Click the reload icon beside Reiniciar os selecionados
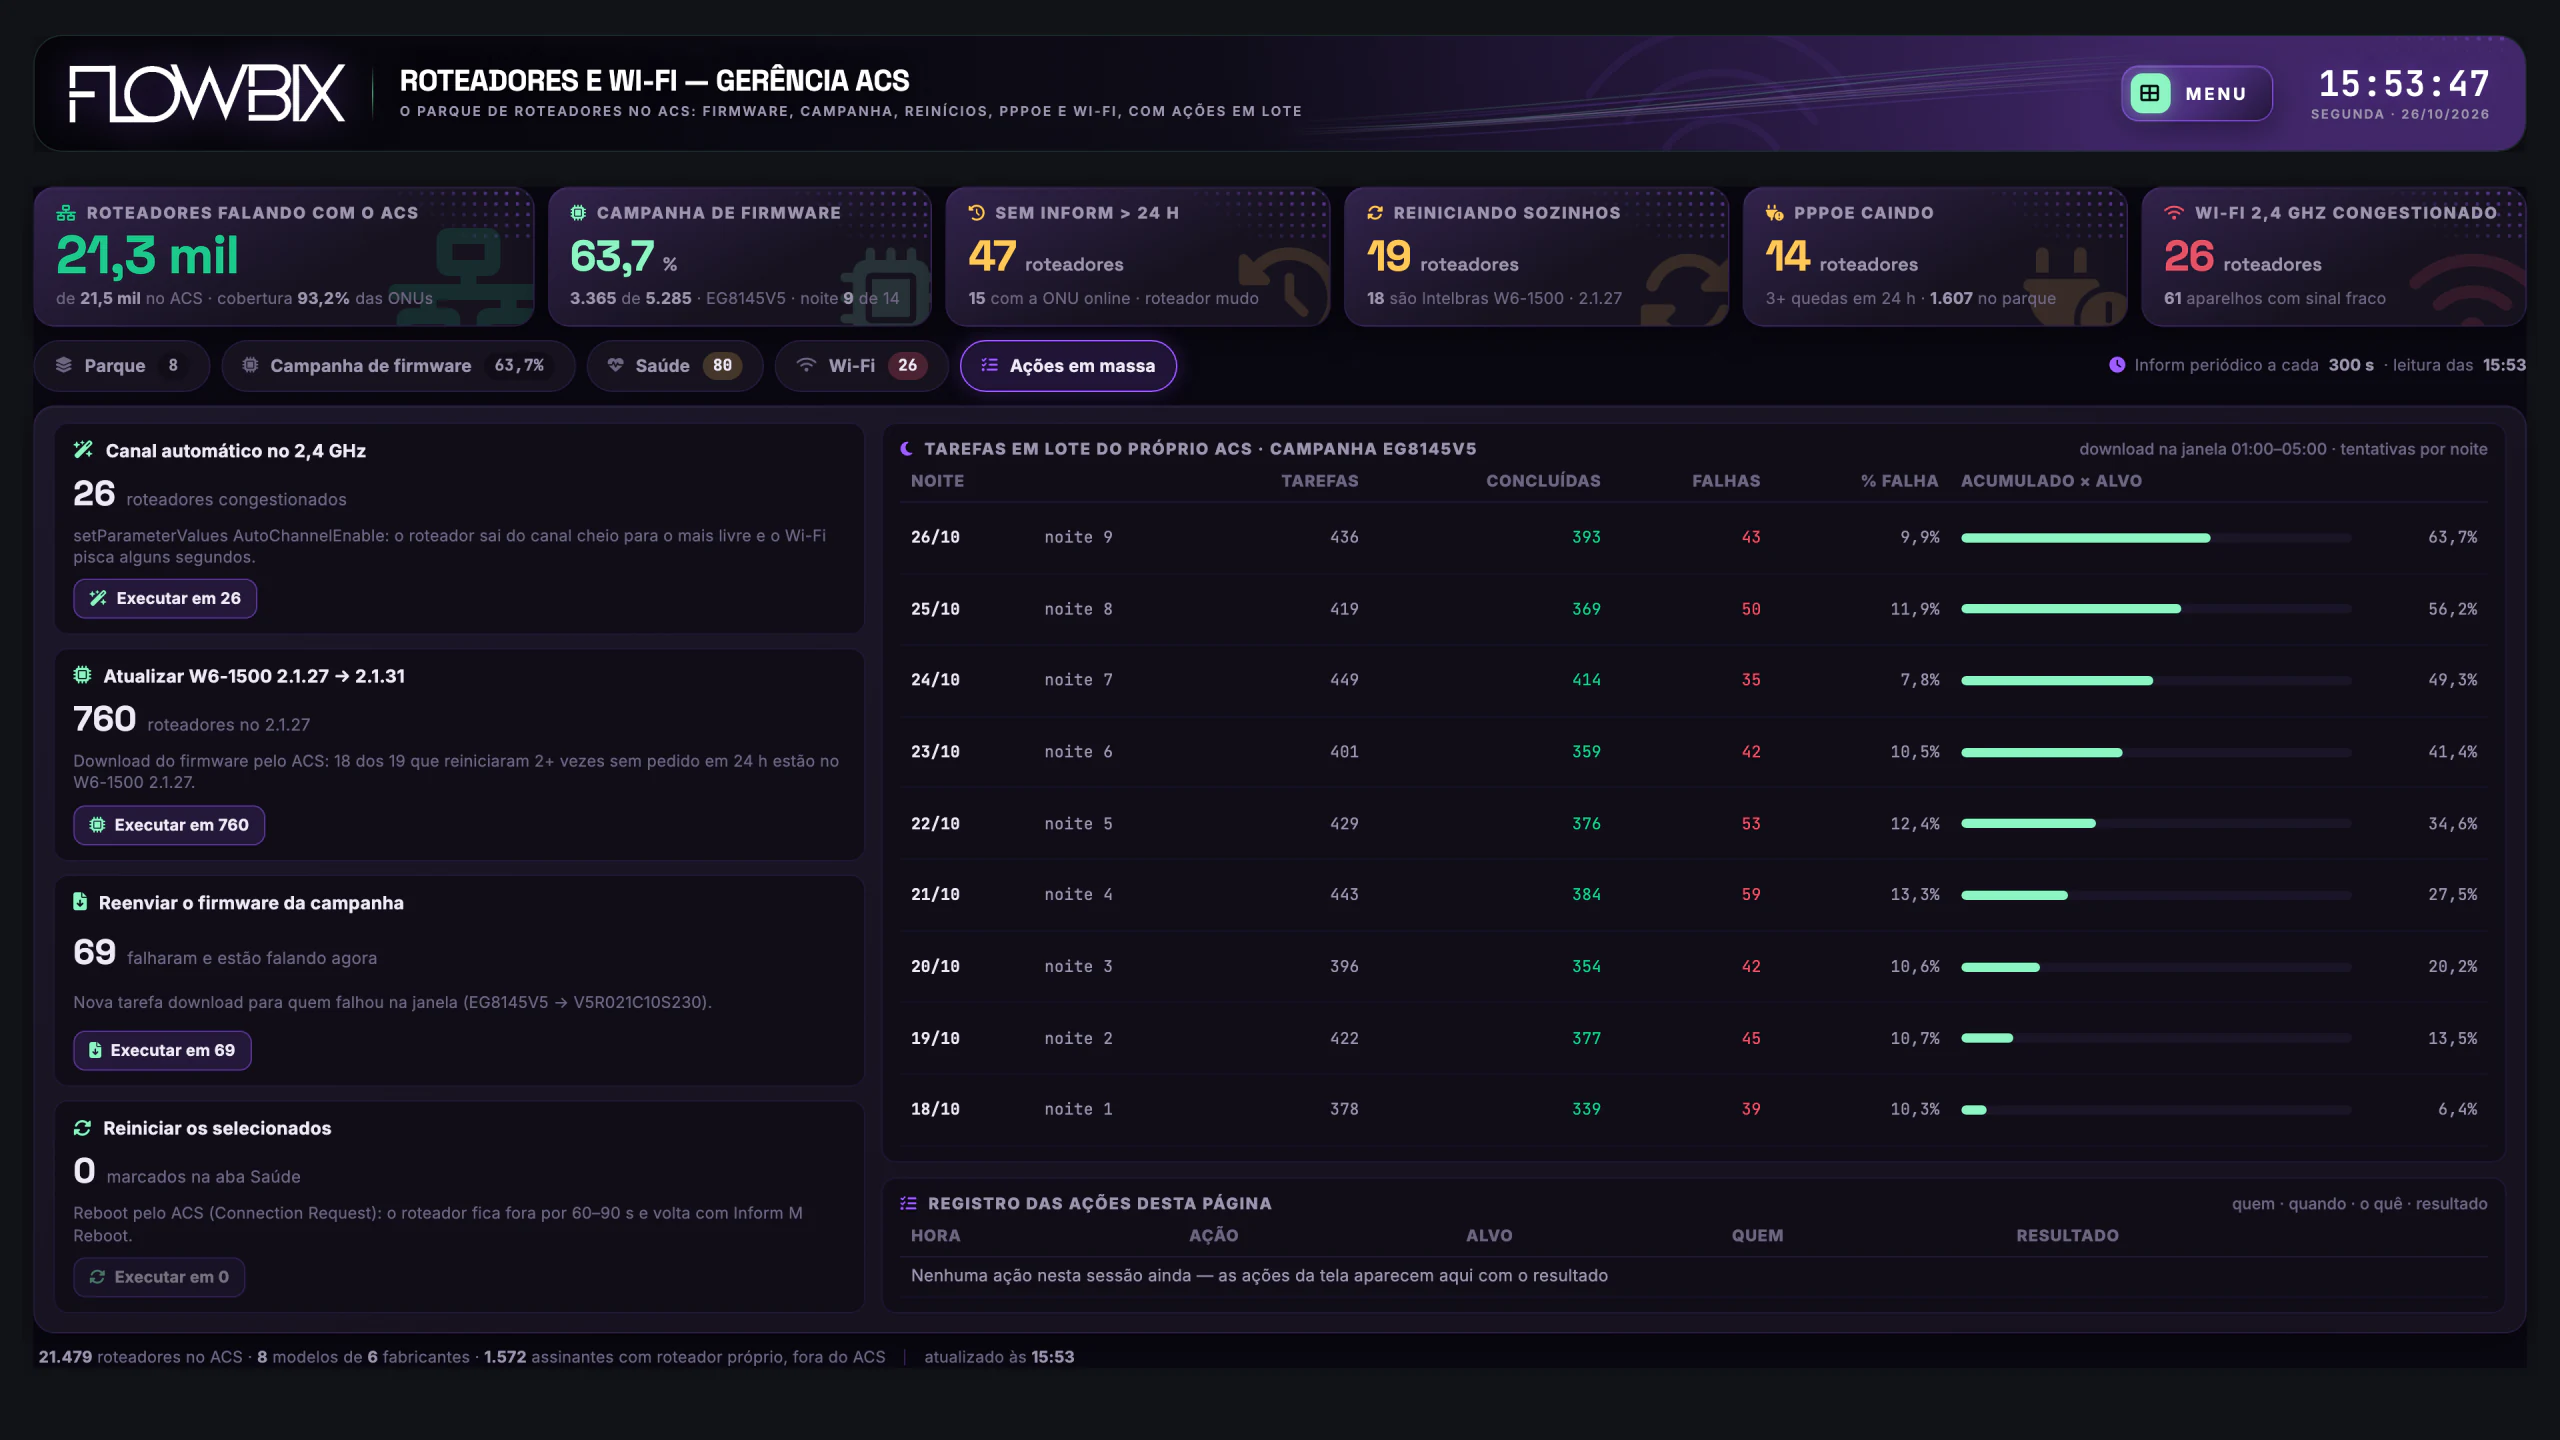 point(82,1128)
